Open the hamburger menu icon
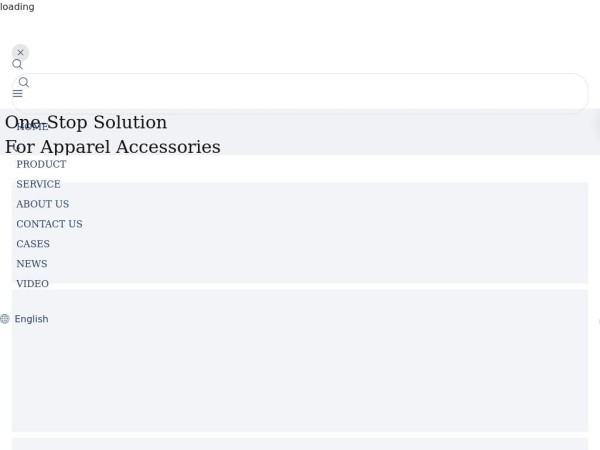This screenshot has height=450, width=600. click(17, 93)
